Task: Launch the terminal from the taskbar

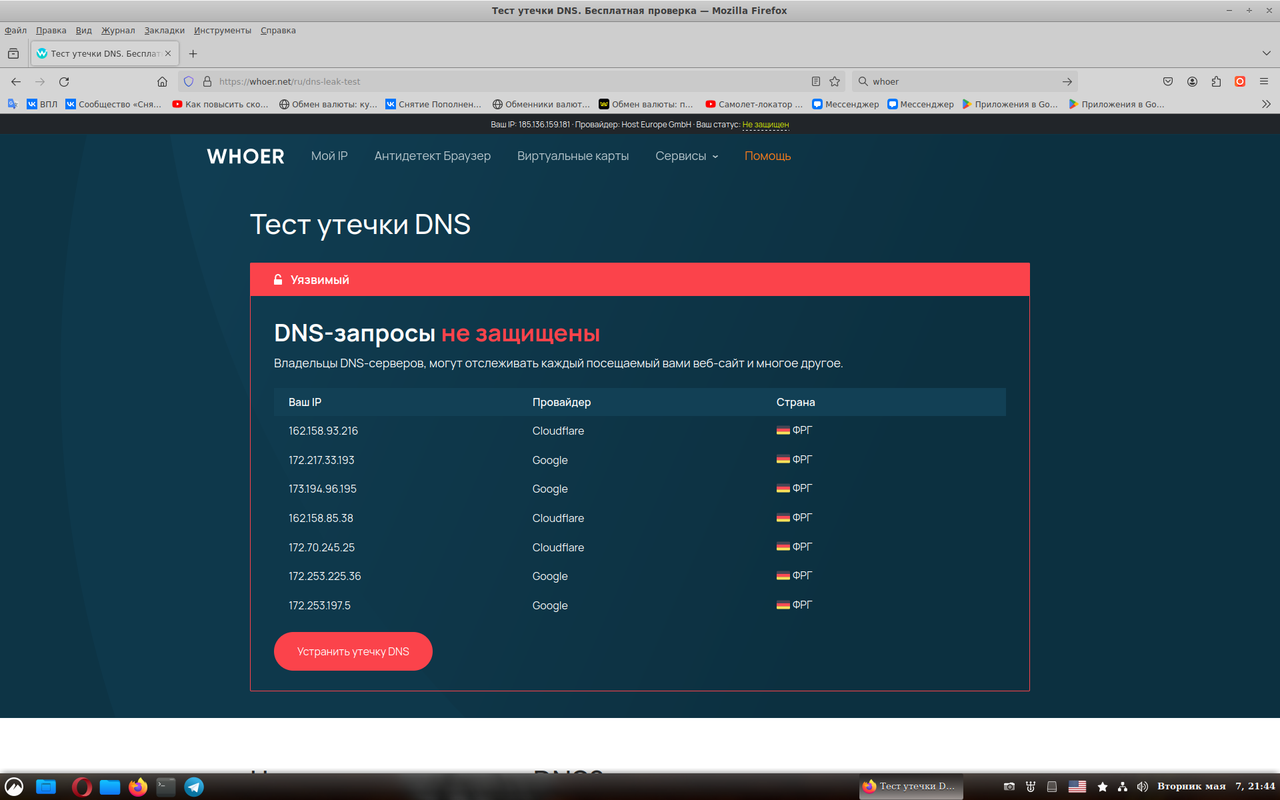Action: click(x=166, y=787)
